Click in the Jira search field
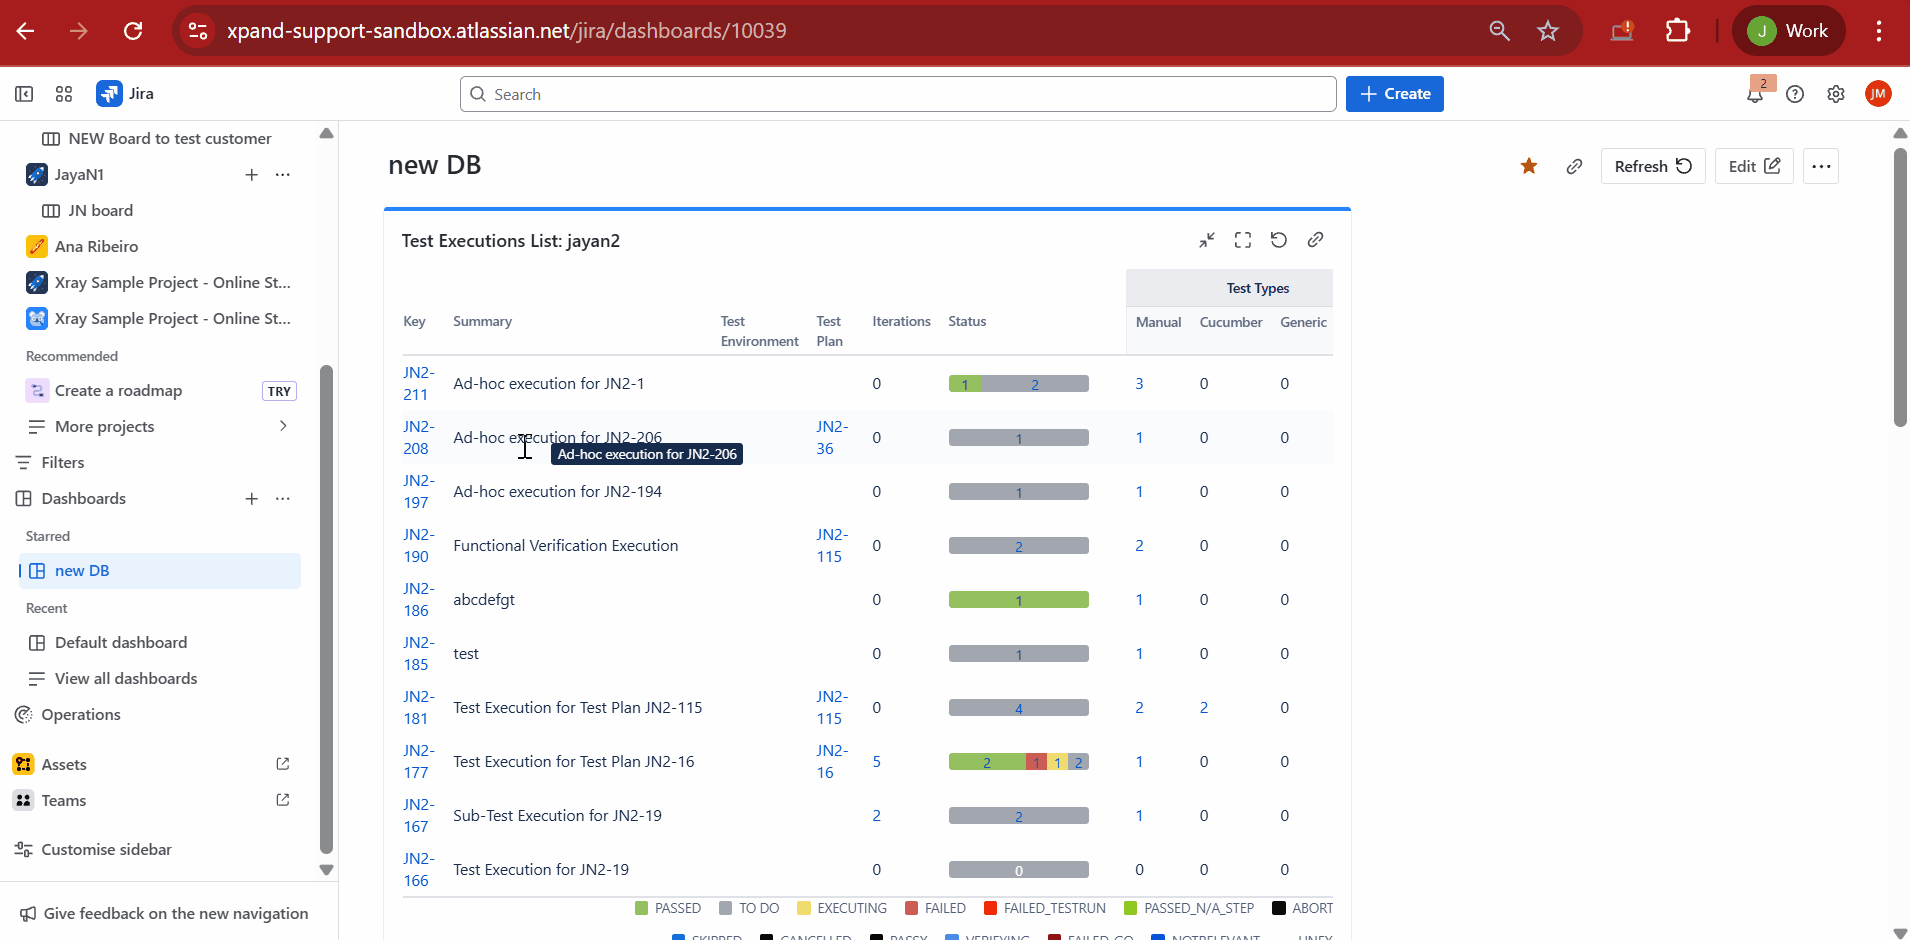This screenshot has height=940, width=1910. click(x=897, y=94)
